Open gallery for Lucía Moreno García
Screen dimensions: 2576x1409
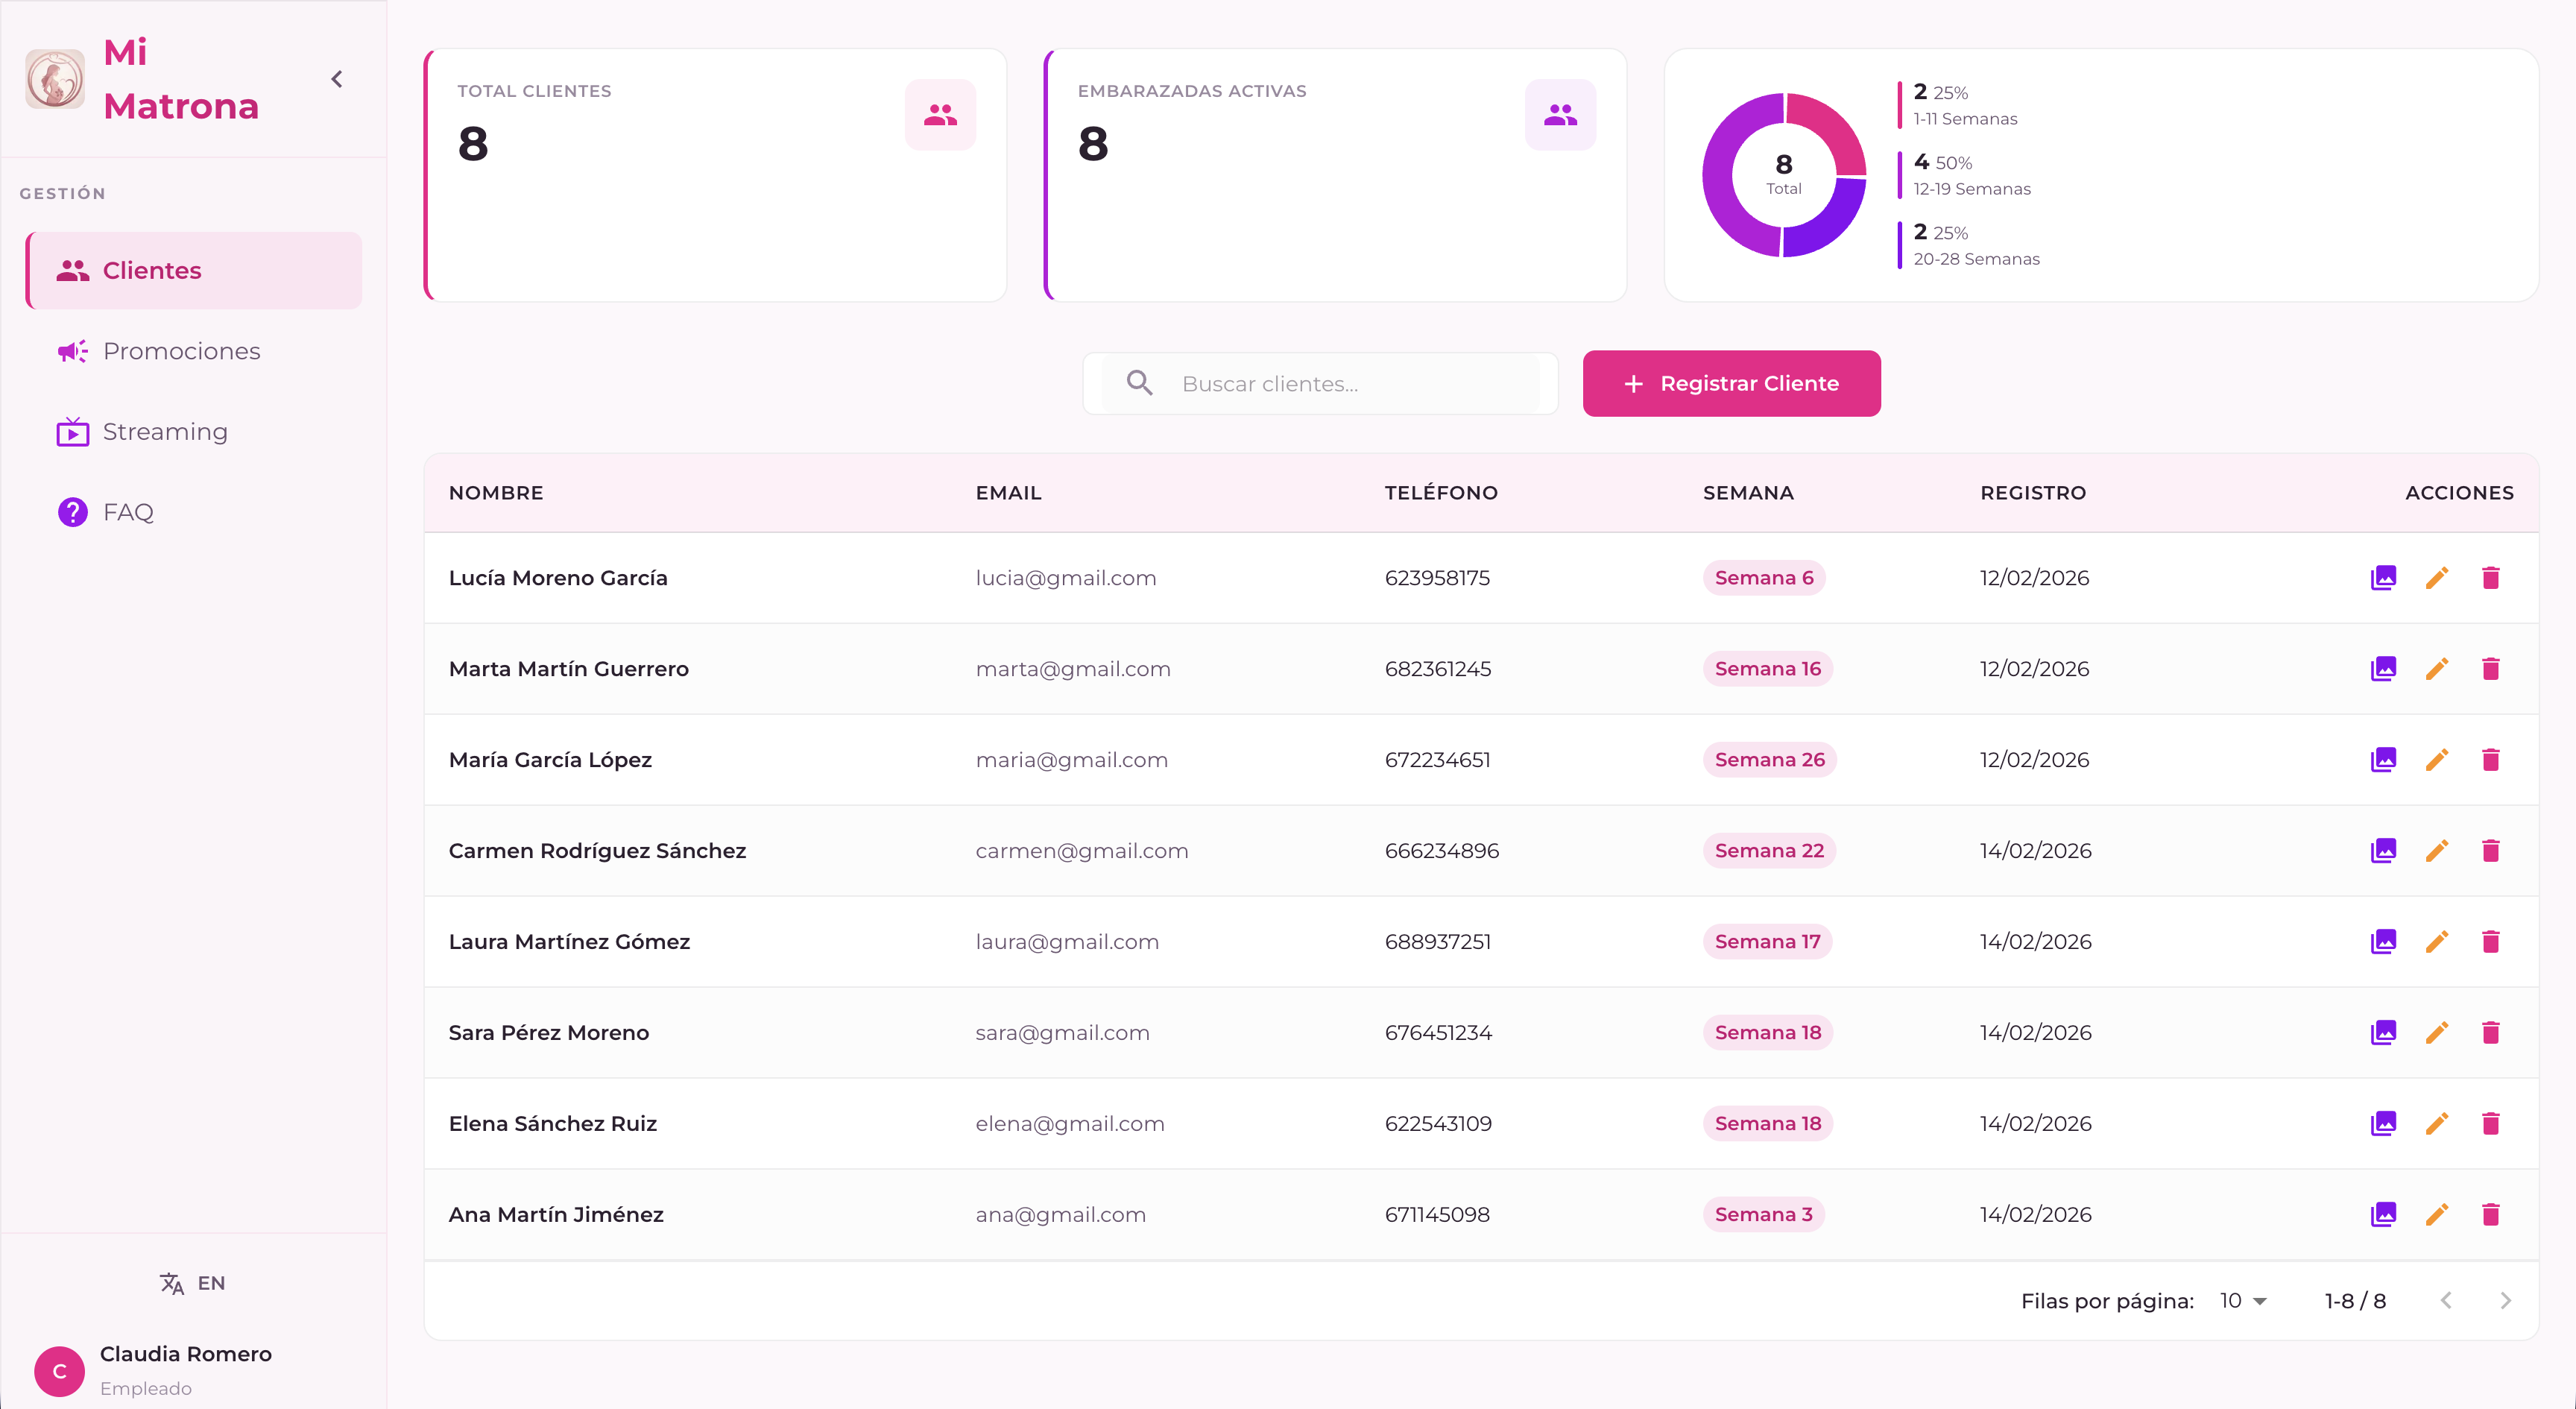click(x=2383, y=578)
